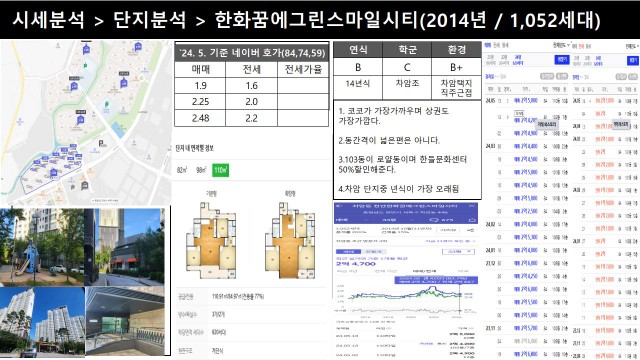Select the dark house marker below the complex
This screenshot has width=640, height=360.
point(84,186)
